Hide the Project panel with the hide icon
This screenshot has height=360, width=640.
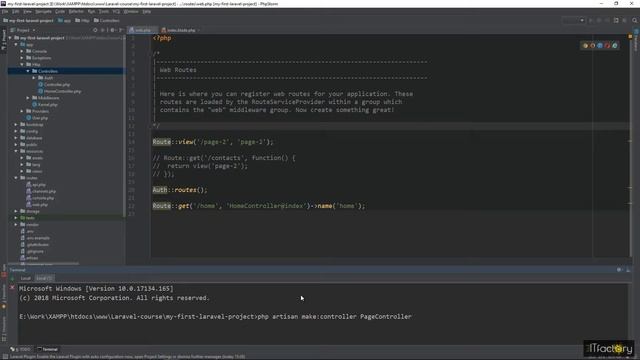(121, 30)
